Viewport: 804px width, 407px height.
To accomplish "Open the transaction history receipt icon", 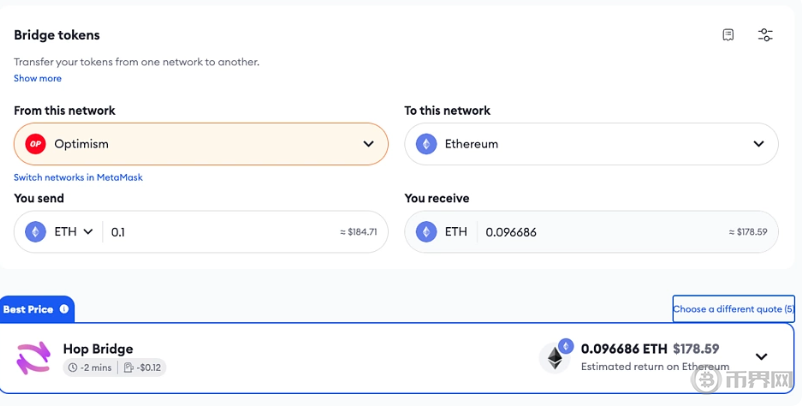I will (x=728, y=35).
